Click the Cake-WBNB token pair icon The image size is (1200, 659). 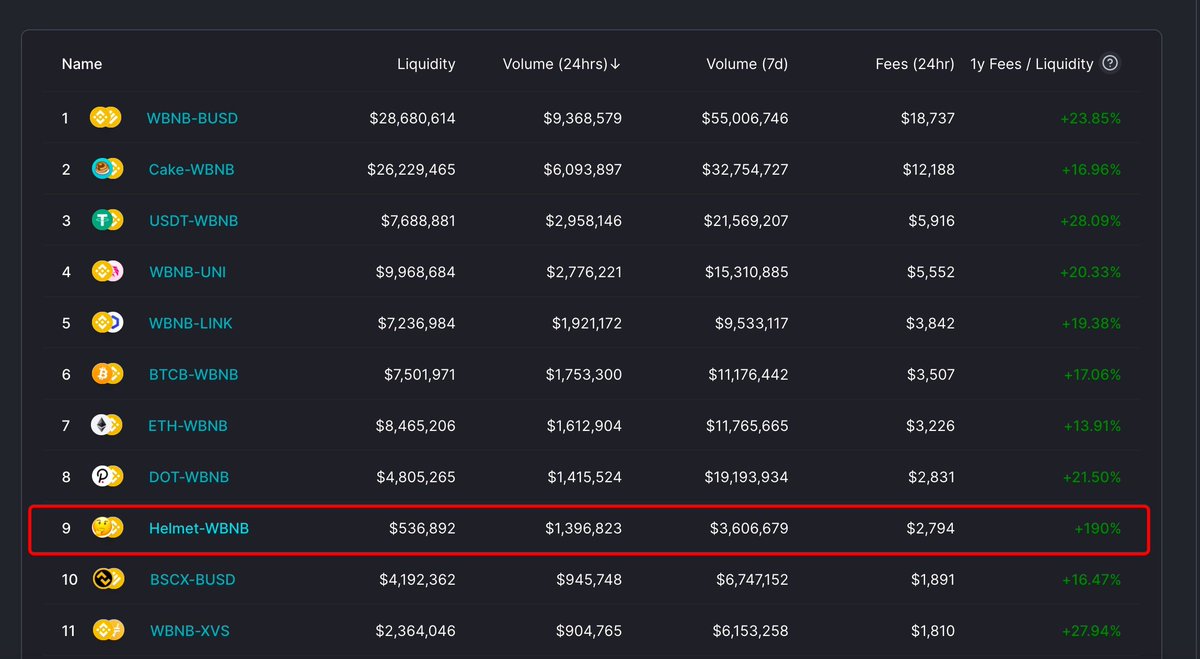(106, 169)
